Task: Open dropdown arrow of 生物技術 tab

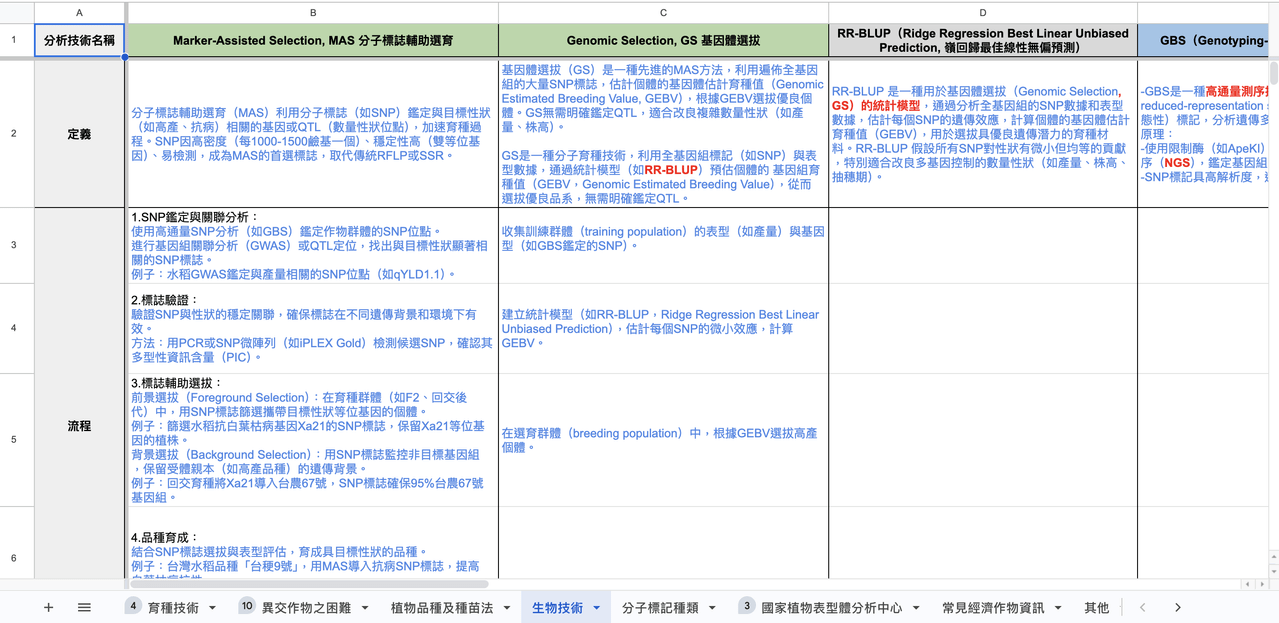Action: coord(596,608)
